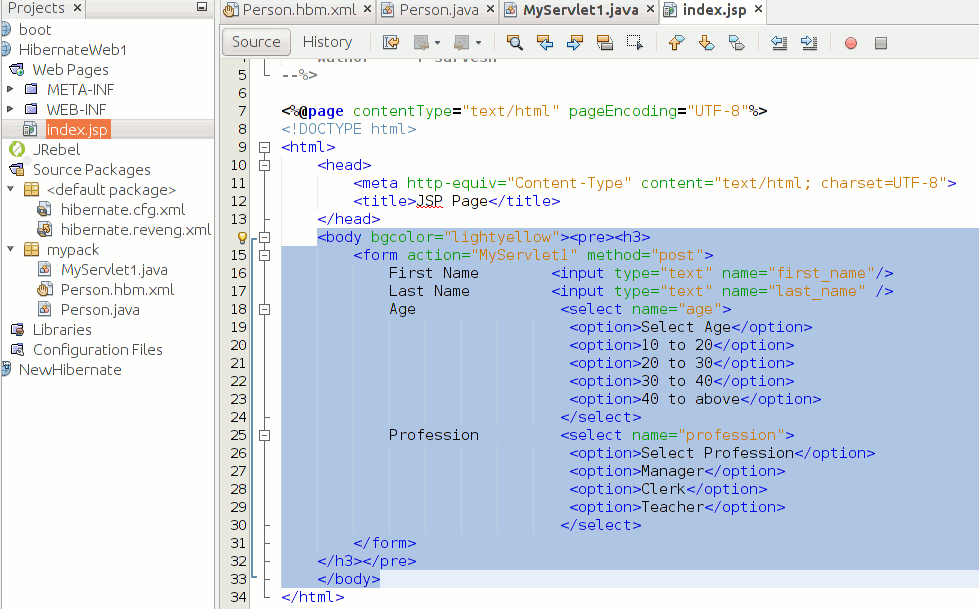
Task: Collapse the mypack package node
Action: click(x=11, y=250)
